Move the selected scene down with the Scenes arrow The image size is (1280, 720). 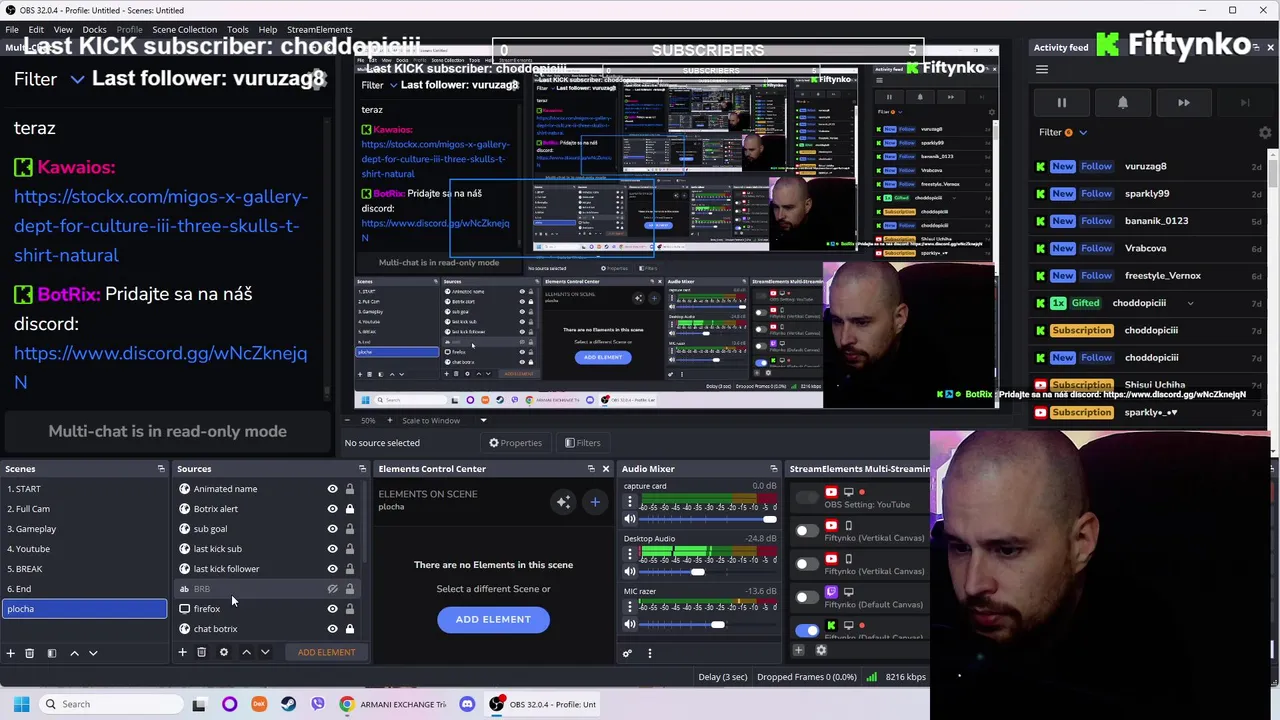coord(93,653)
